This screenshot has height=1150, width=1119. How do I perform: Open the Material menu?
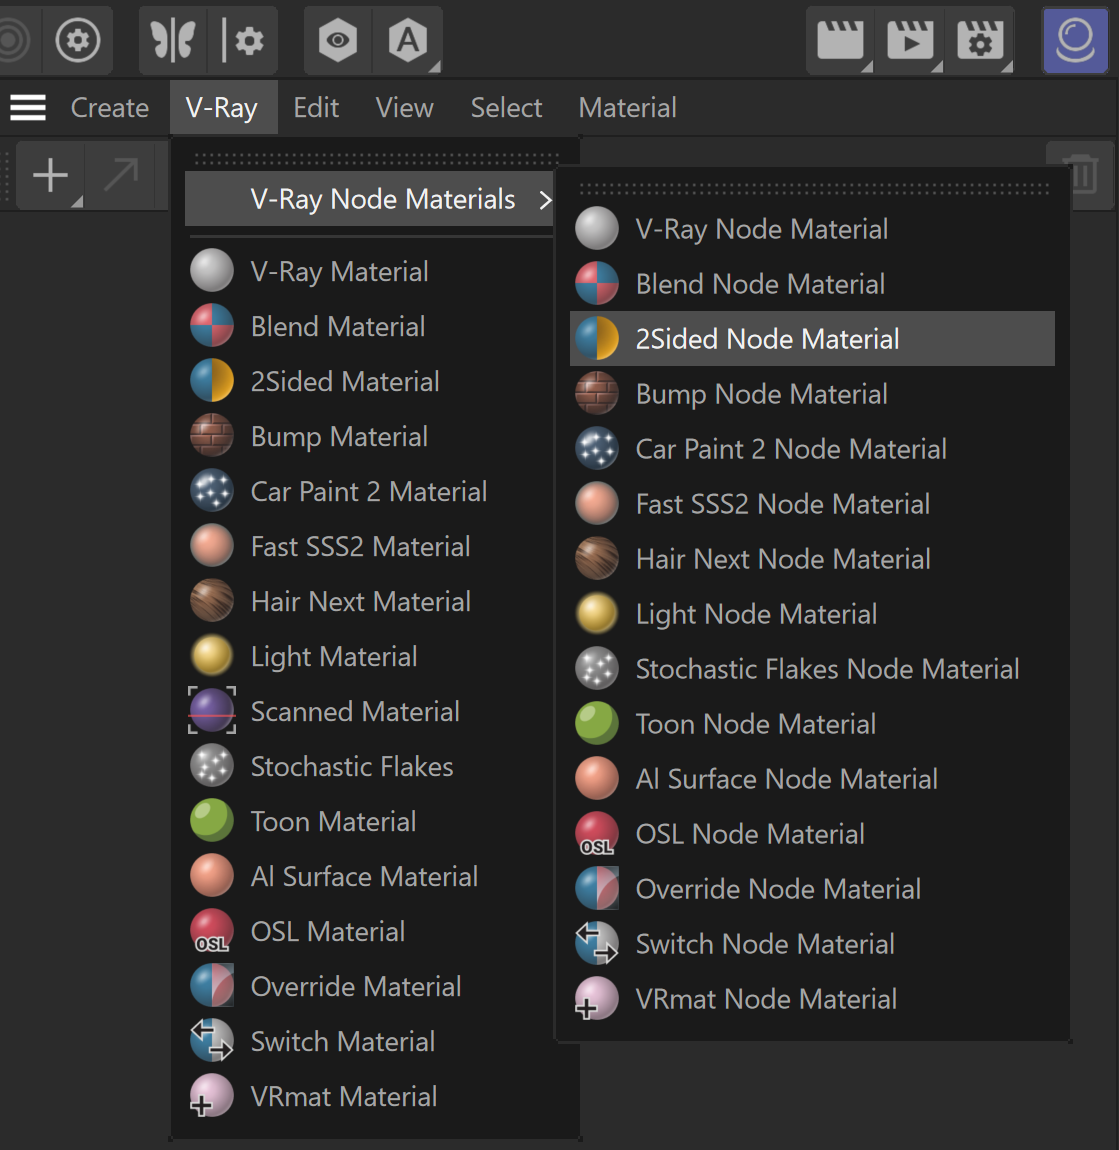pyautogui.click(x=628, y=108)
